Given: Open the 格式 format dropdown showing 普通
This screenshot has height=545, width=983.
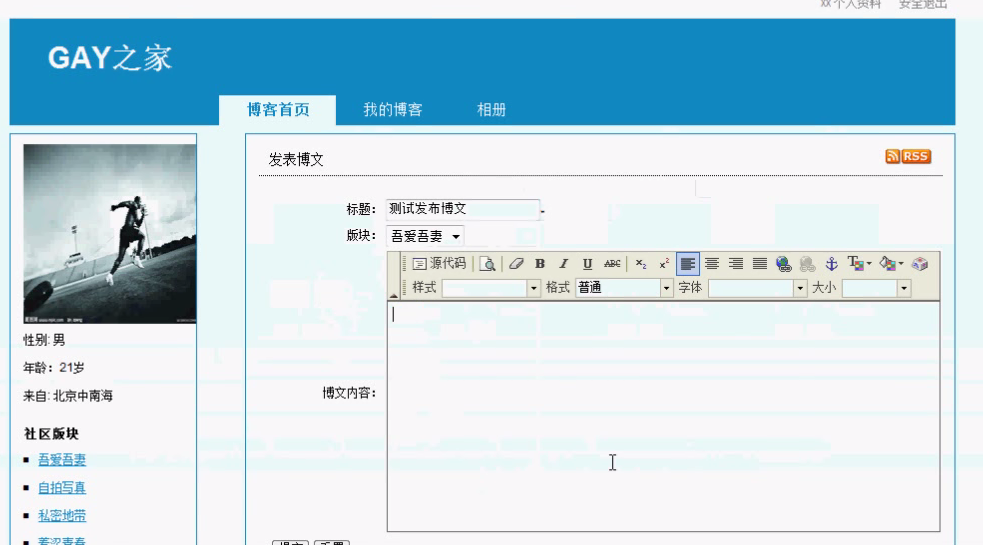Looking at the screenshot, I should click(x=624, y=288).
